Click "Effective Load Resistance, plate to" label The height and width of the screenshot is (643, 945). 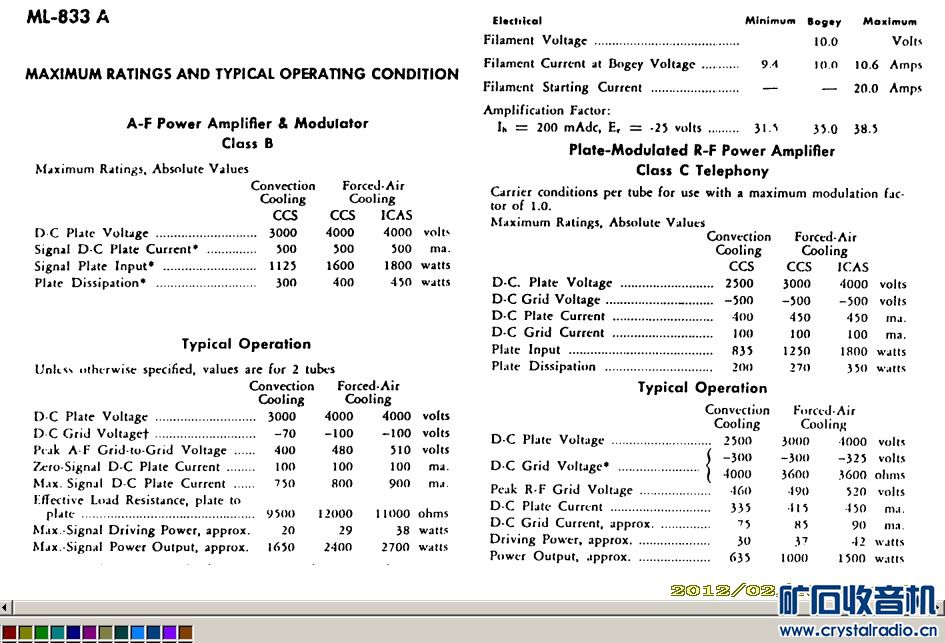tap(137, 500)
